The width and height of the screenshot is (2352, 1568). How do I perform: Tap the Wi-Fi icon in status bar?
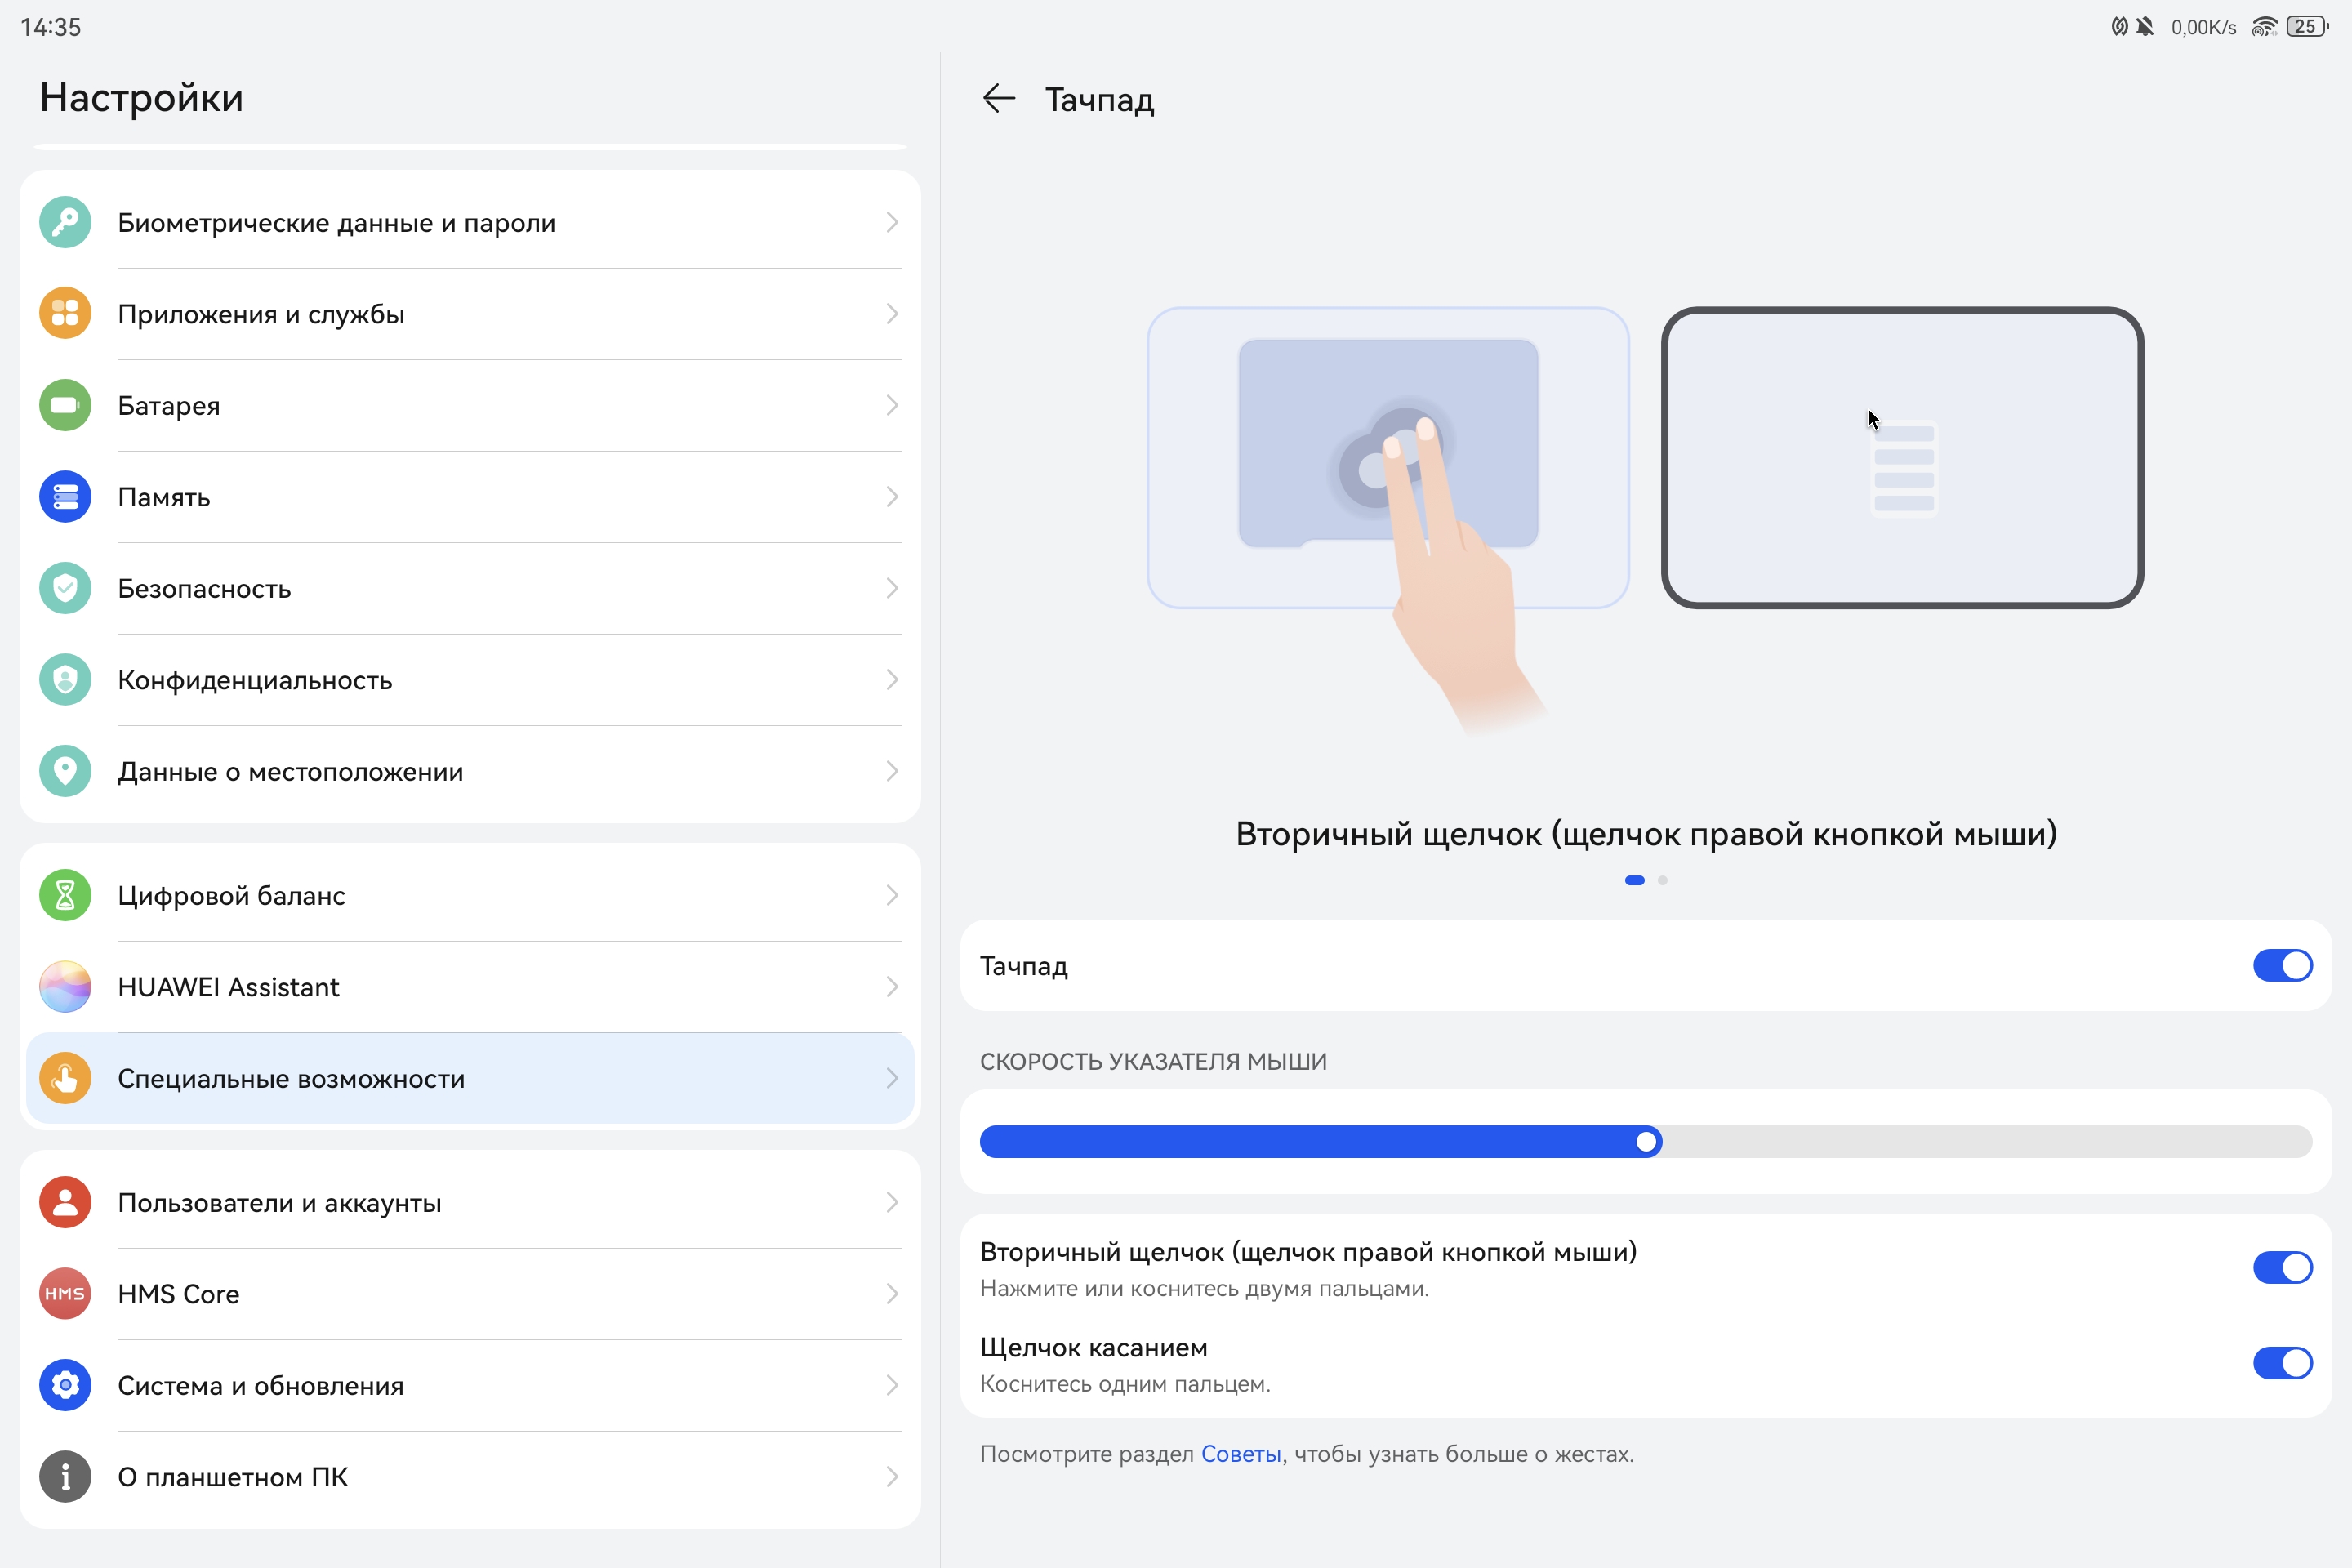click(x=2264, y=27)
